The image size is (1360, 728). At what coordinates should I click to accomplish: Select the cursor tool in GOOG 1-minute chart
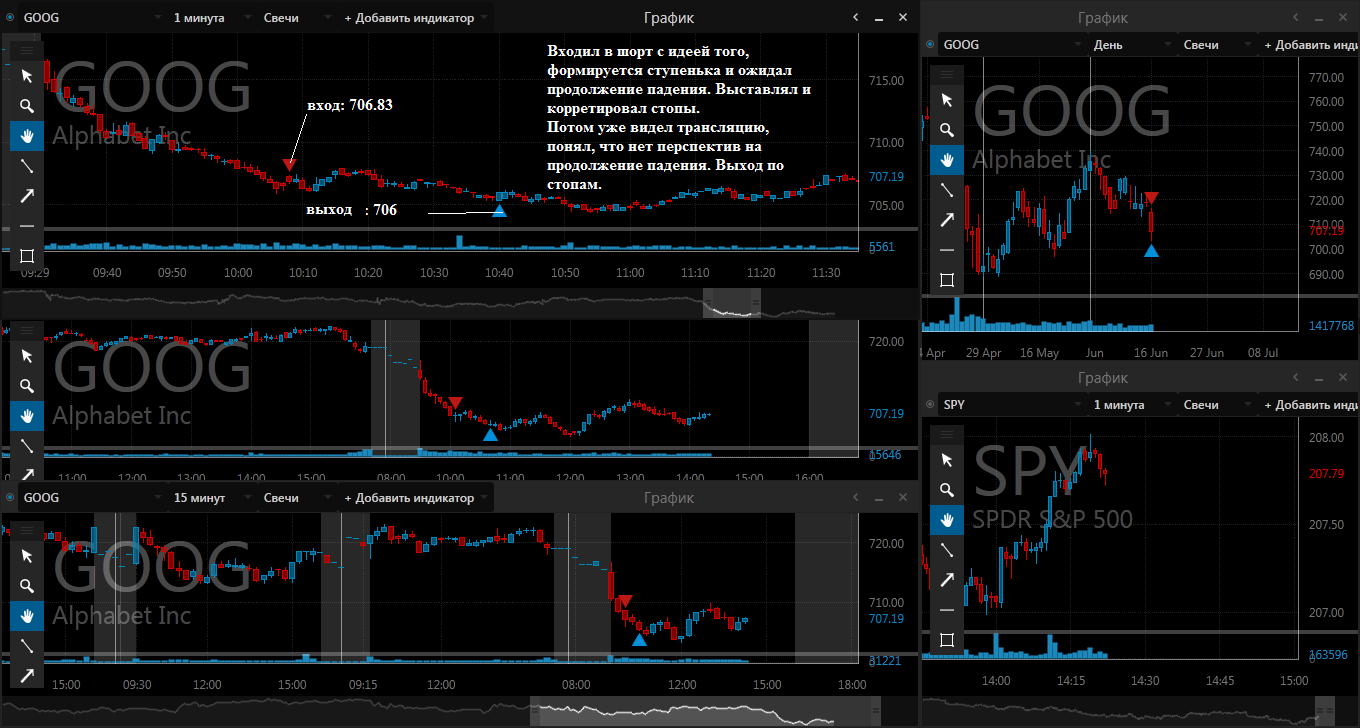[x=27, y=76]
